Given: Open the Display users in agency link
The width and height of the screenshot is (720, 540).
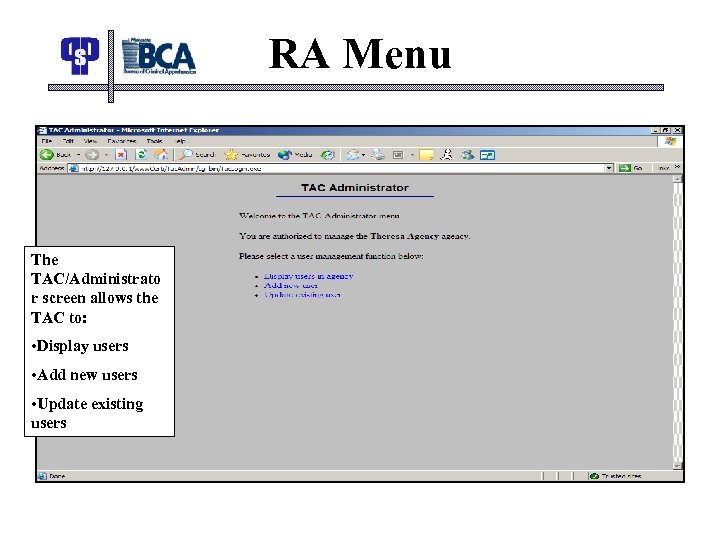Looking at the screenshot, I should (x=308, y=276).
